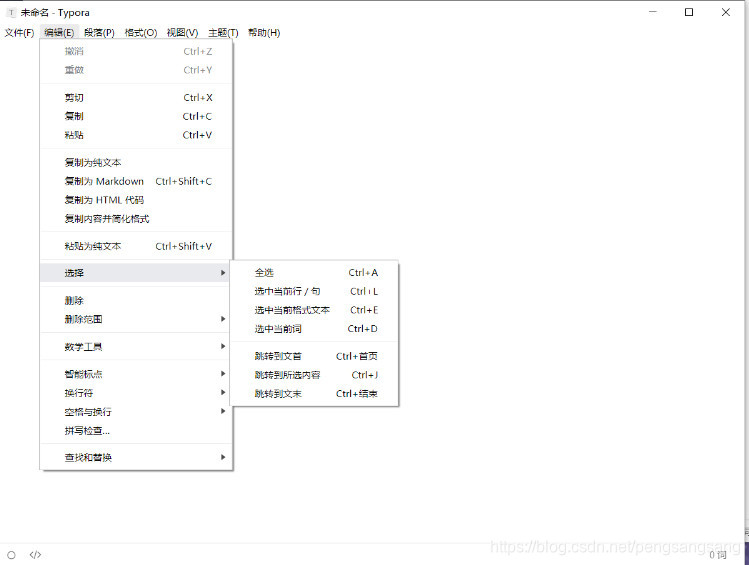This screenshot has height=565, width=749.
Task: Minimize the Typora window
Action: [x=653, y=12]
